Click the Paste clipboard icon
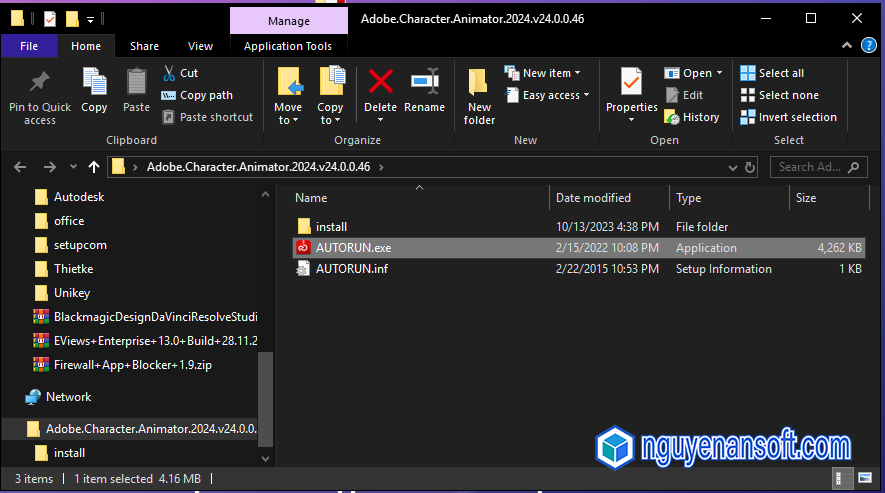This screenshot has height=493, width=885. pos(136,82)
